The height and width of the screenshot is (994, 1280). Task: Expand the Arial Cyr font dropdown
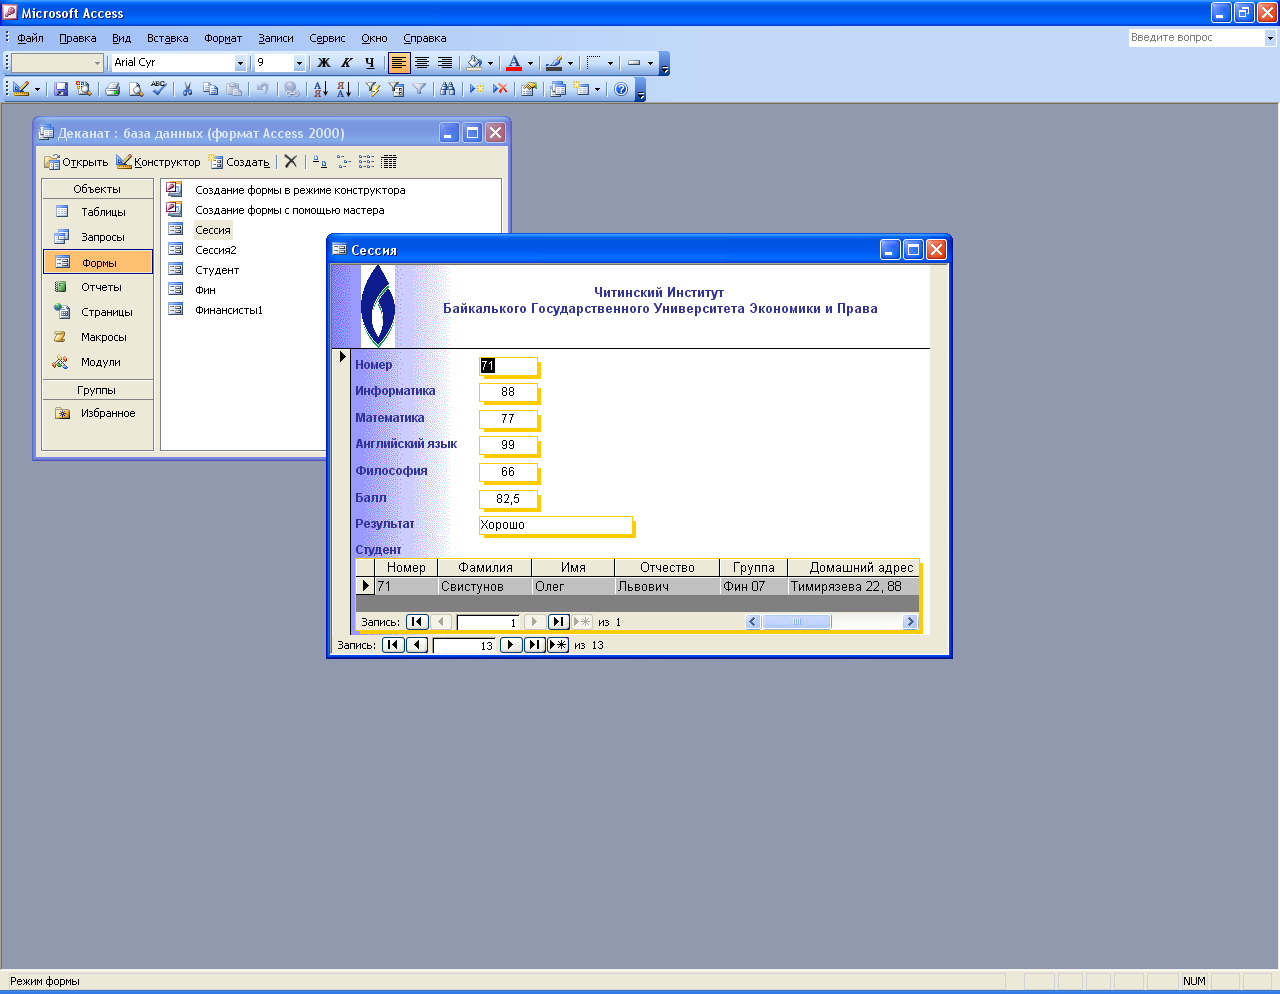click(240, 63)
